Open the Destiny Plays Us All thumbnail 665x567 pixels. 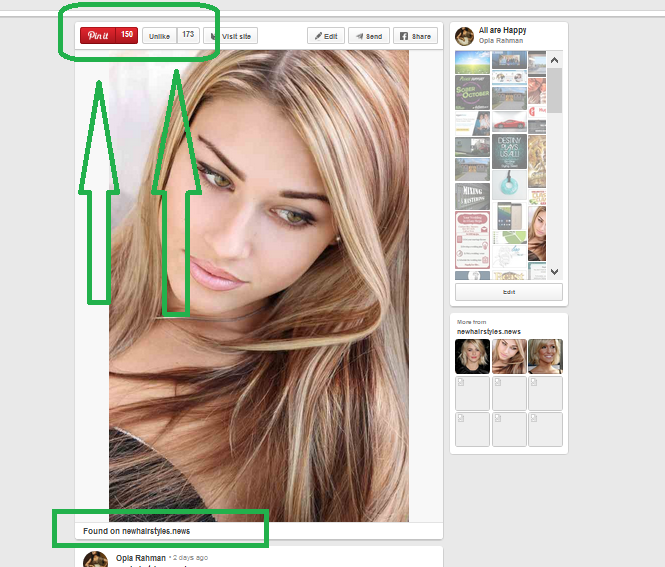pos(509,151)
